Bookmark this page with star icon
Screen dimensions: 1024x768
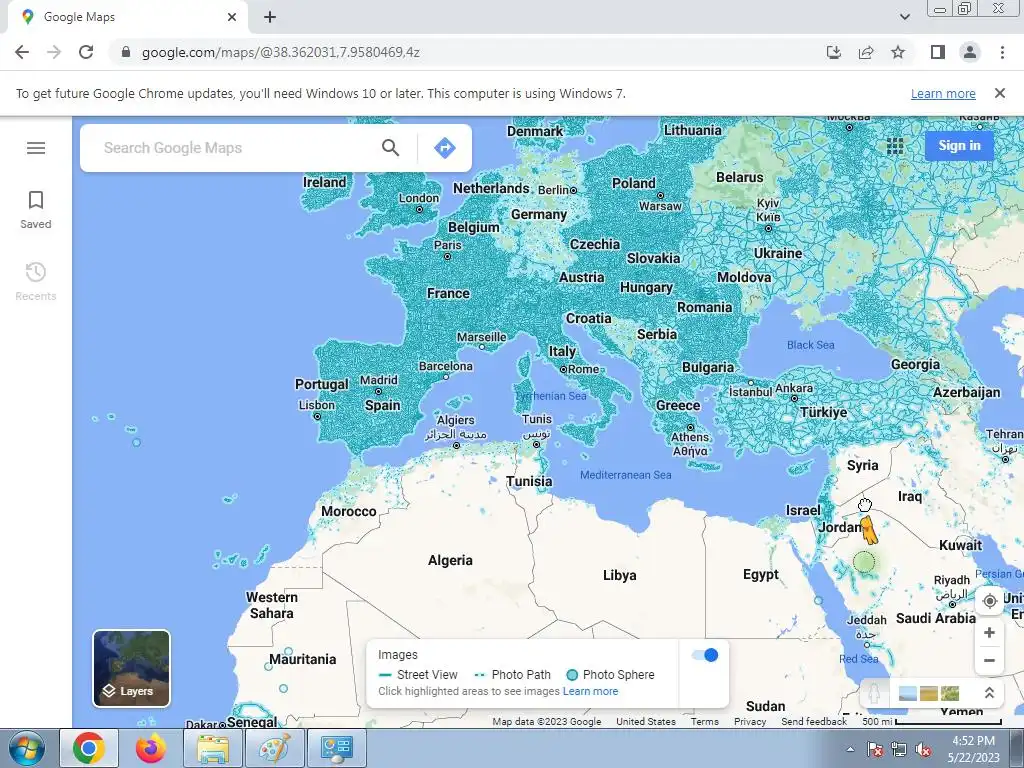[898, 52]
